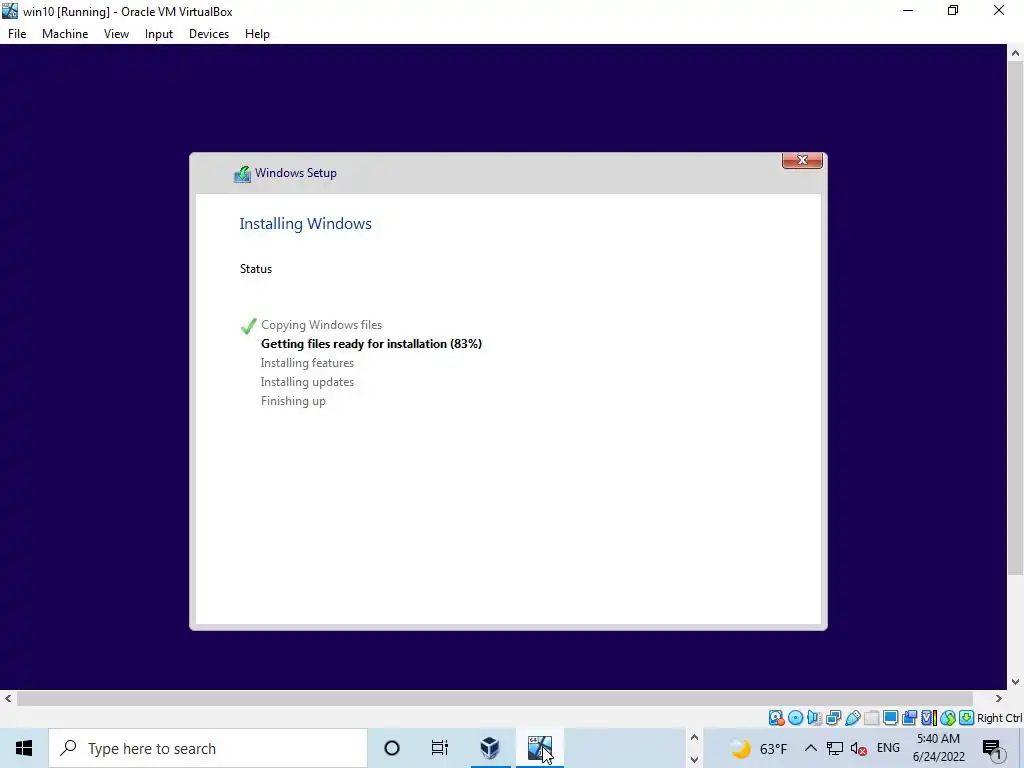Screen dimensions: 1024x768
Task: Click the network adapters indicator icon
Action: [833, 718]
